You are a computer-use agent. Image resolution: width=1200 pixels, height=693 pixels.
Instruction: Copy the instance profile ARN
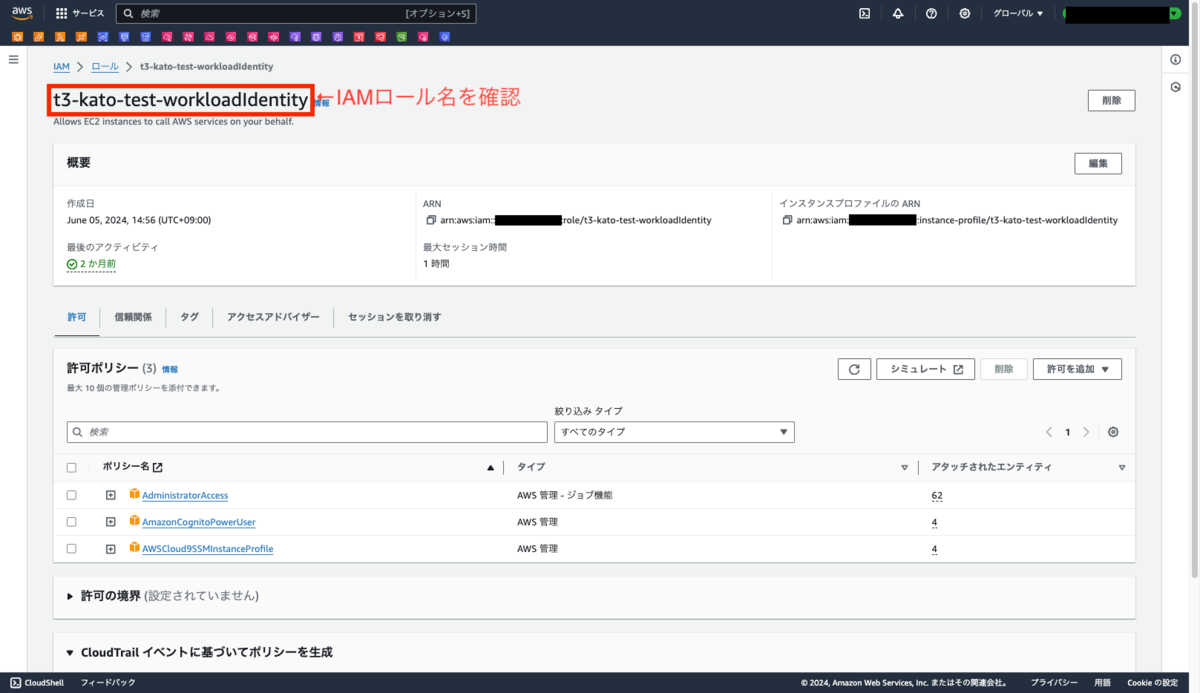pyautogui.click(x=787, y=220)
